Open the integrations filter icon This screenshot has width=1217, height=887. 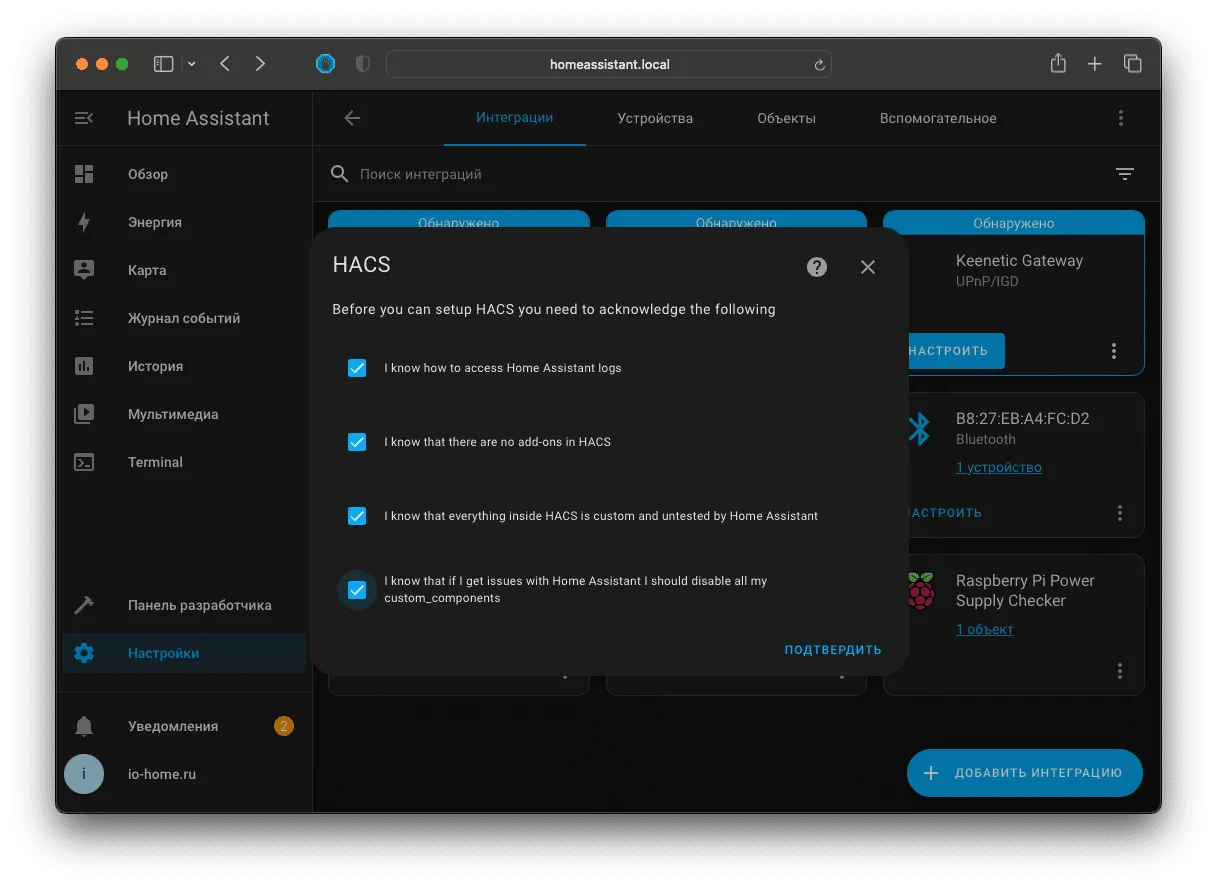(x=1125, y=174)
